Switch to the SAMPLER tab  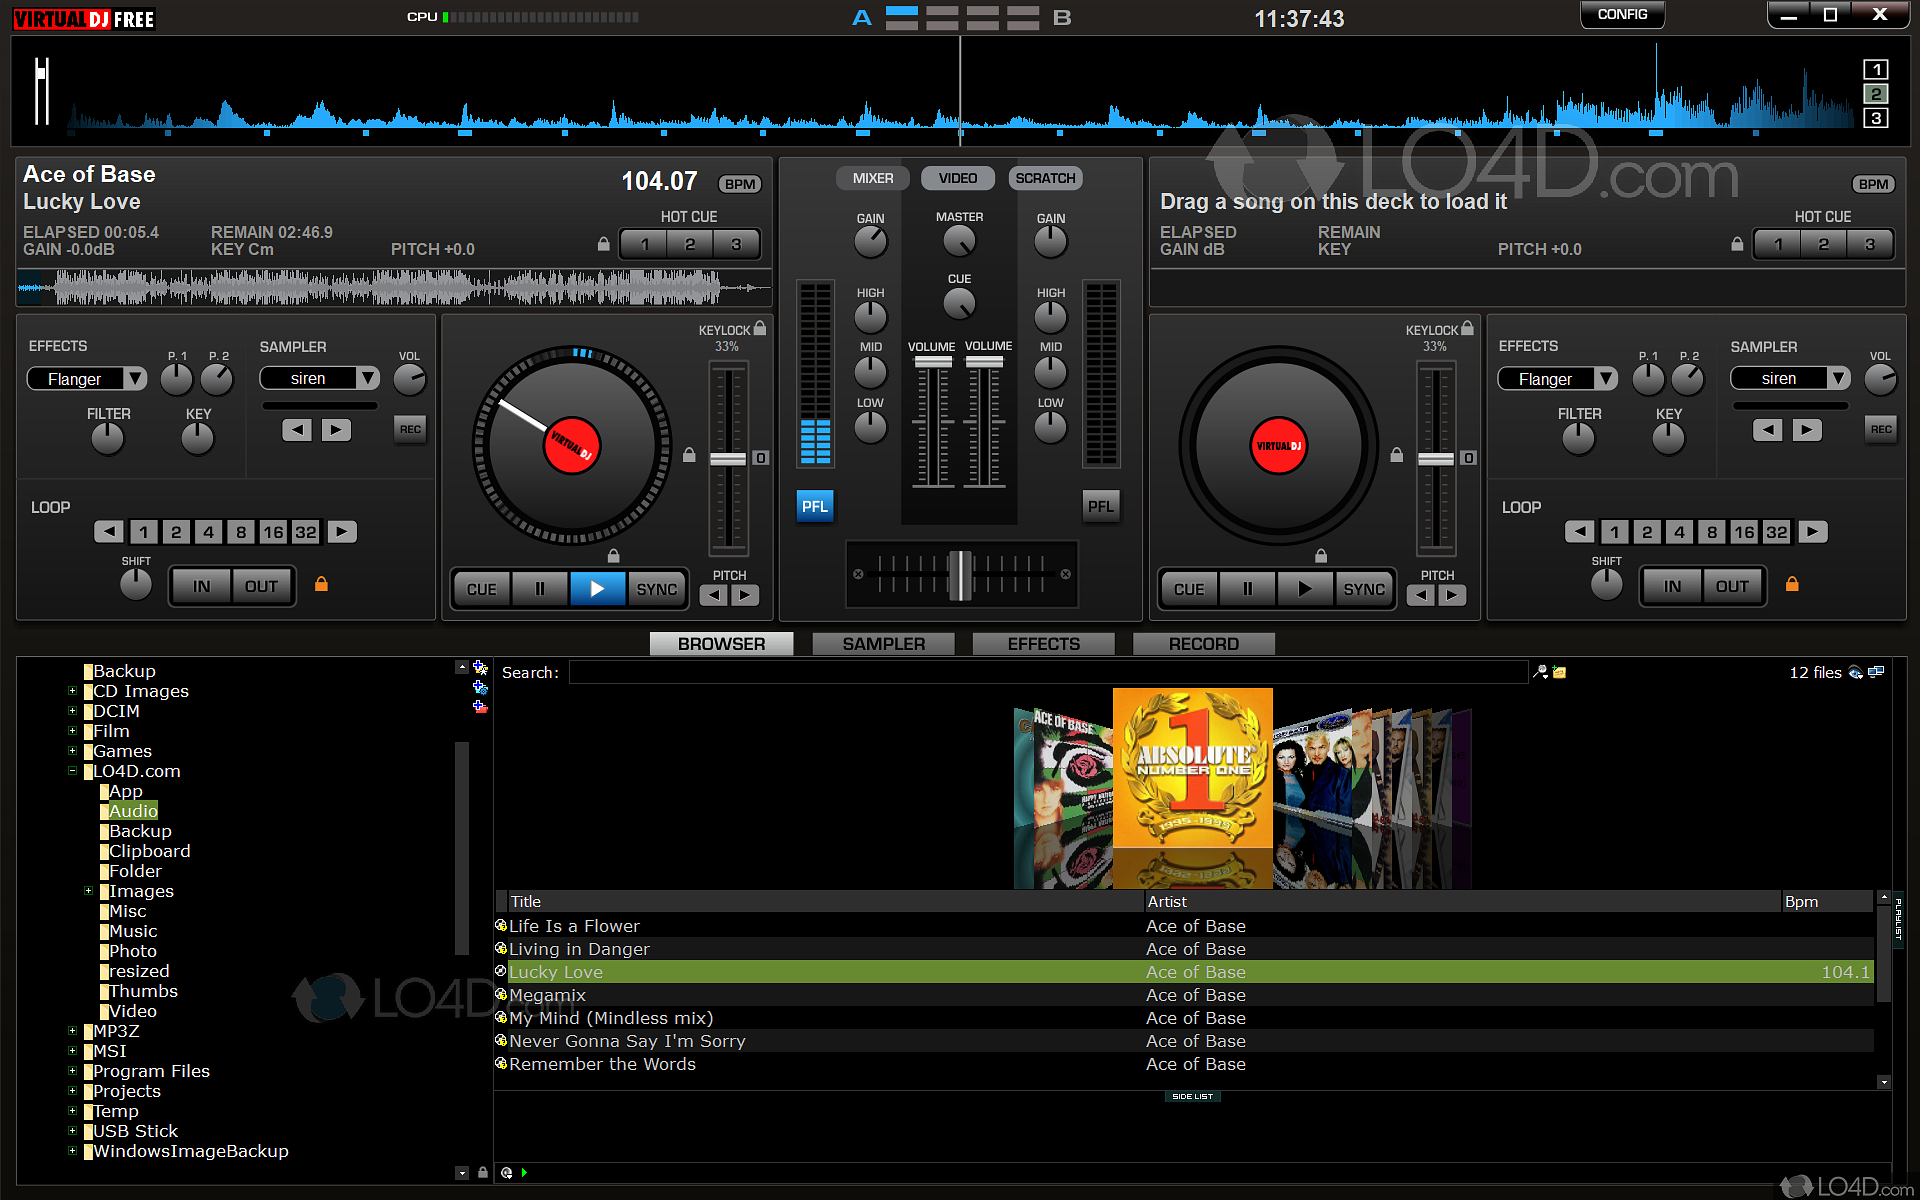point(883,644)
